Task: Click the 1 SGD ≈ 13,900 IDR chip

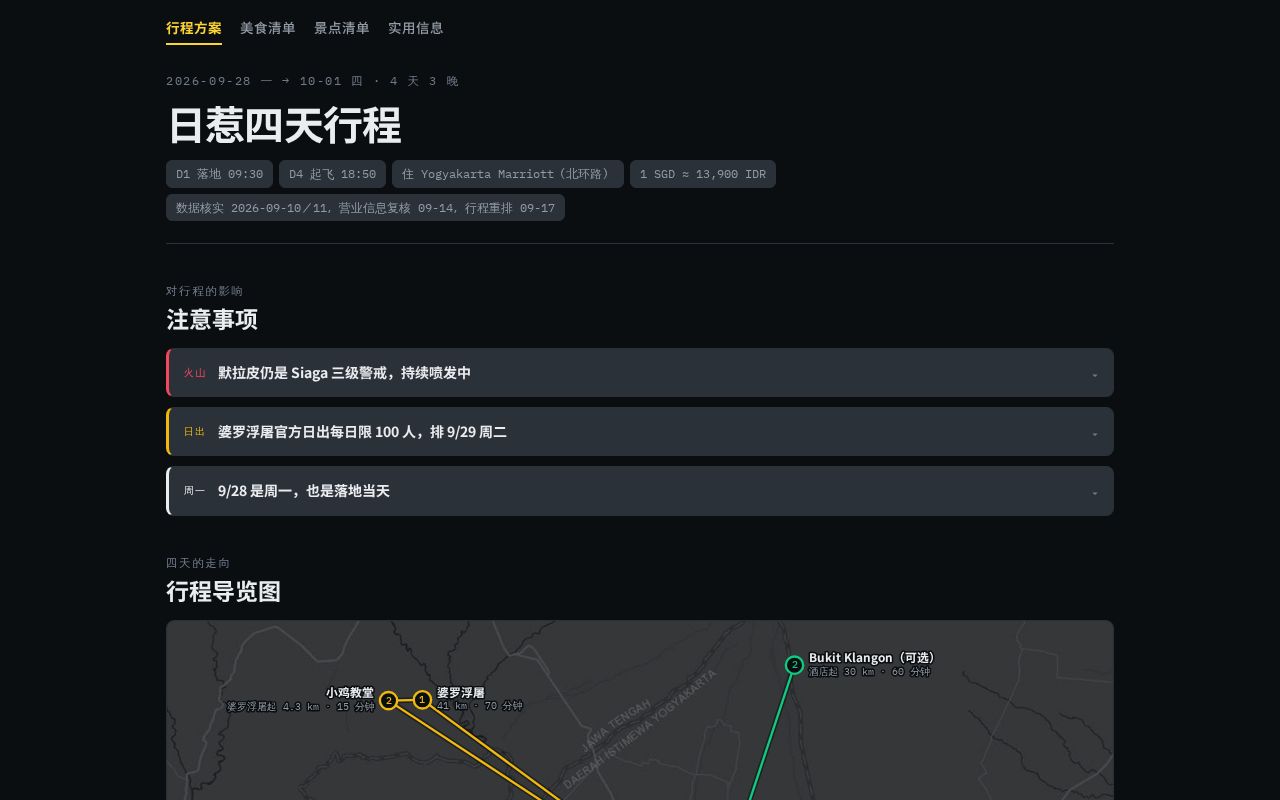Action: click(x=703, y=174)
